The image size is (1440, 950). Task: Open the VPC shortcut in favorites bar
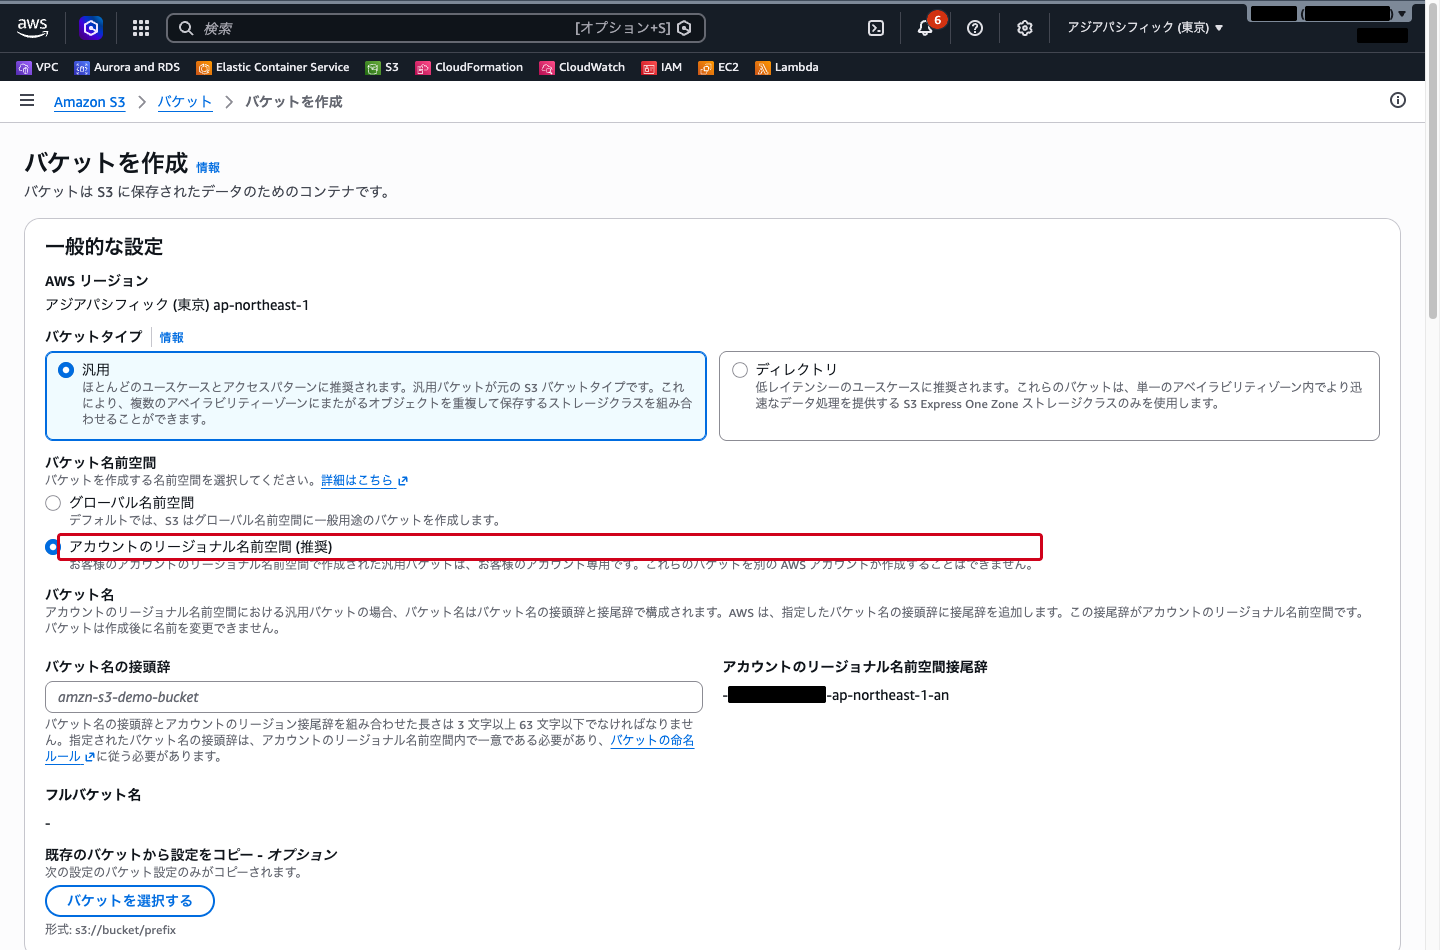[x=38, y=67]
